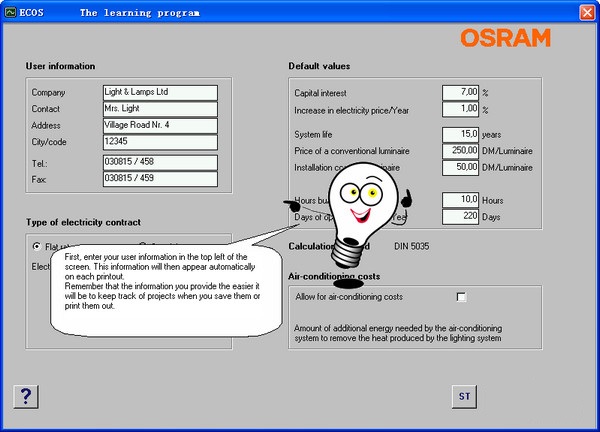Edit the installation cost value 50,00
Screen dimensions: 600x432
[x=460, y=168]
